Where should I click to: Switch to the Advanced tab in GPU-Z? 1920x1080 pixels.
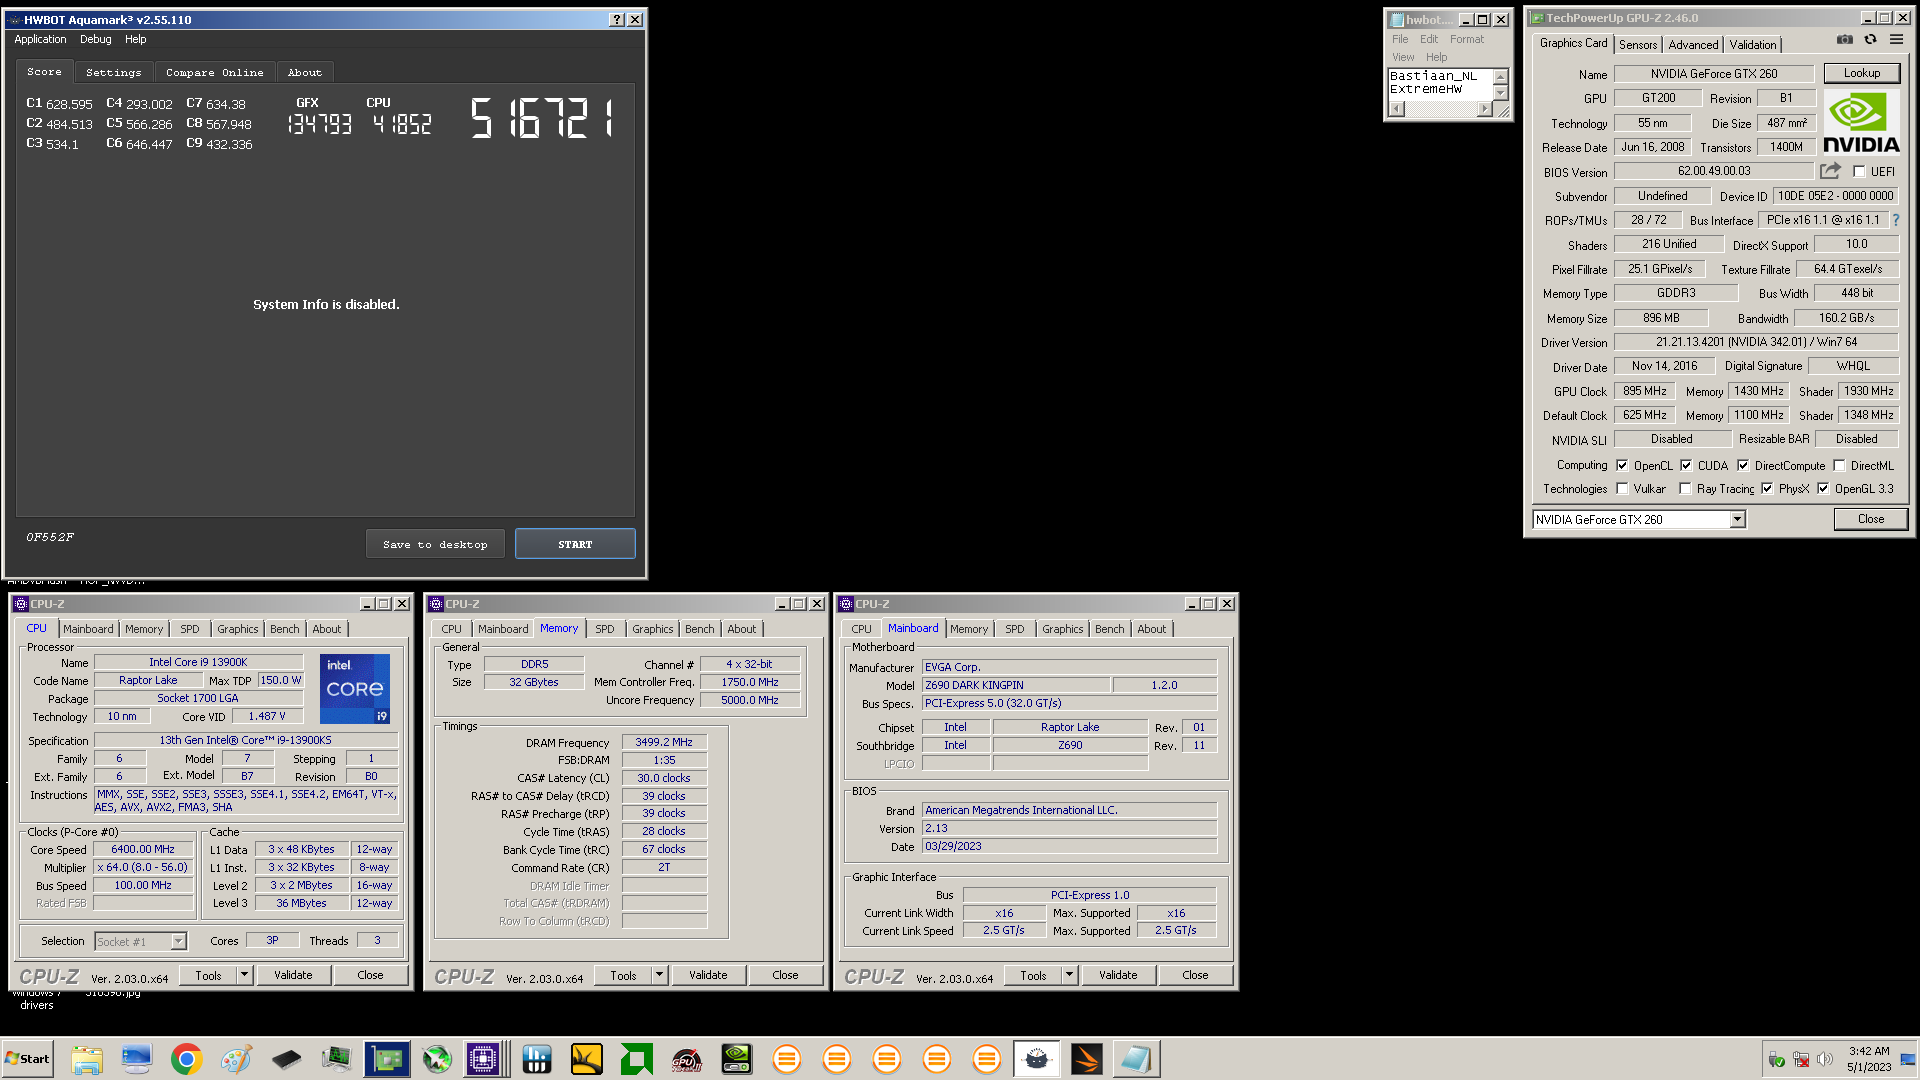(x=1693, y=45)
